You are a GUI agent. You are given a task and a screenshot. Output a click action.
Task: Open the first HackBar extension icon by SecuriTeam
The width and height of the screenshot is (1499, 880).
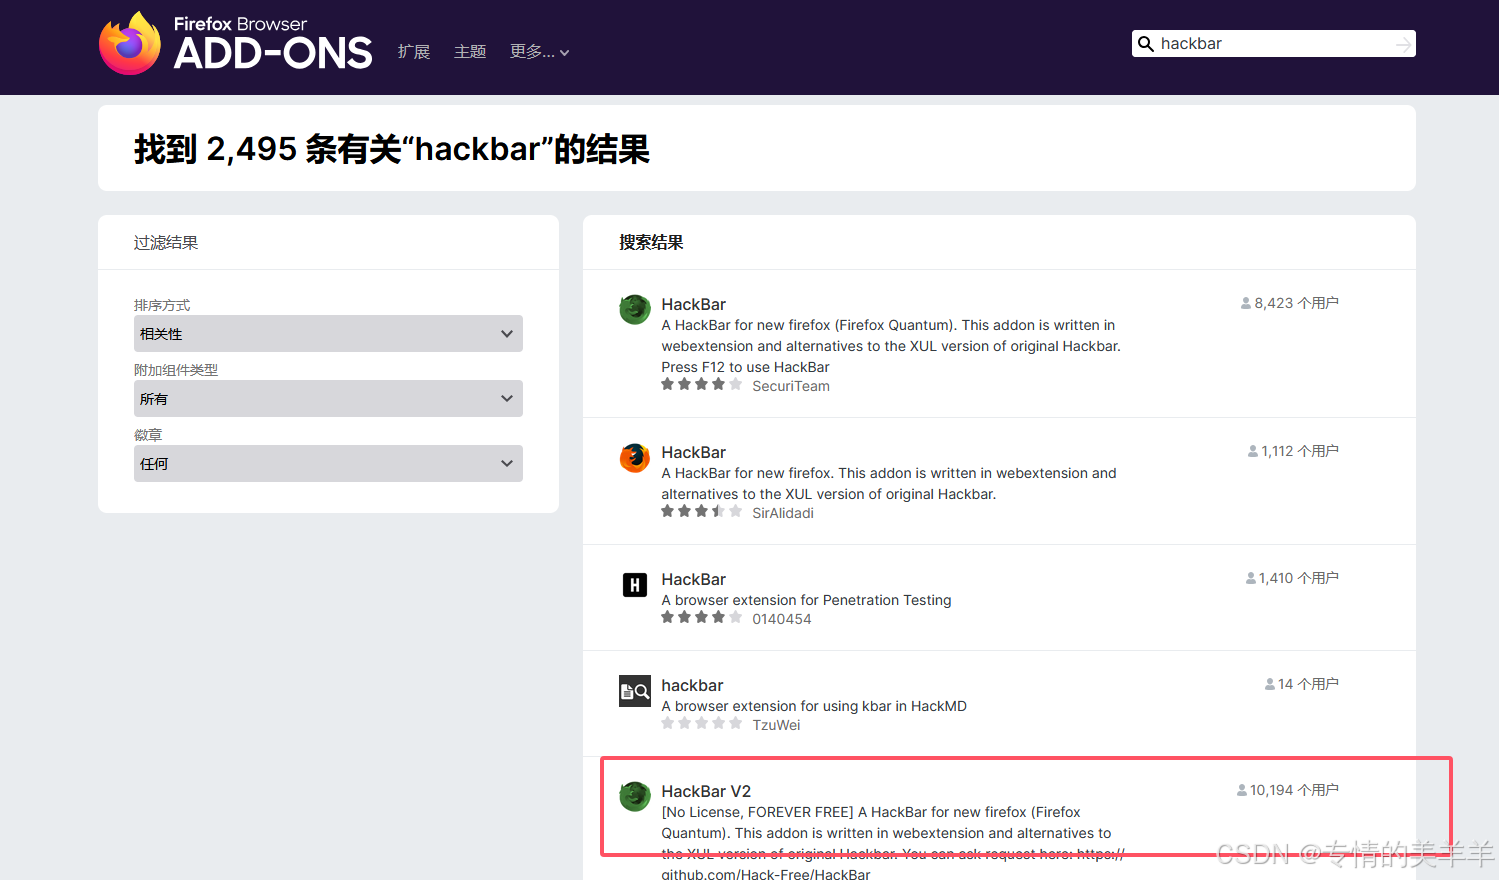pyautogui.click(x=635, y=309)
